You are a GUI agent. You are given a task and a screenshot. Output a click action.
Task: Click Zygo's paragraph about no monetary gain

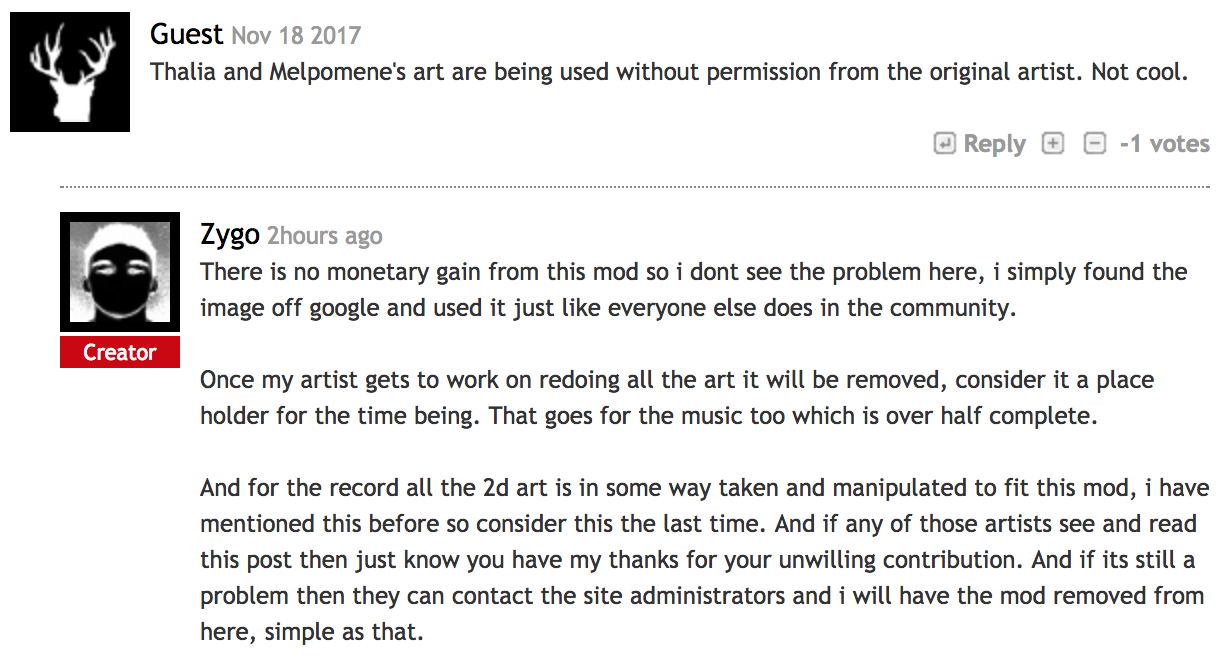(x=694, y=290)
